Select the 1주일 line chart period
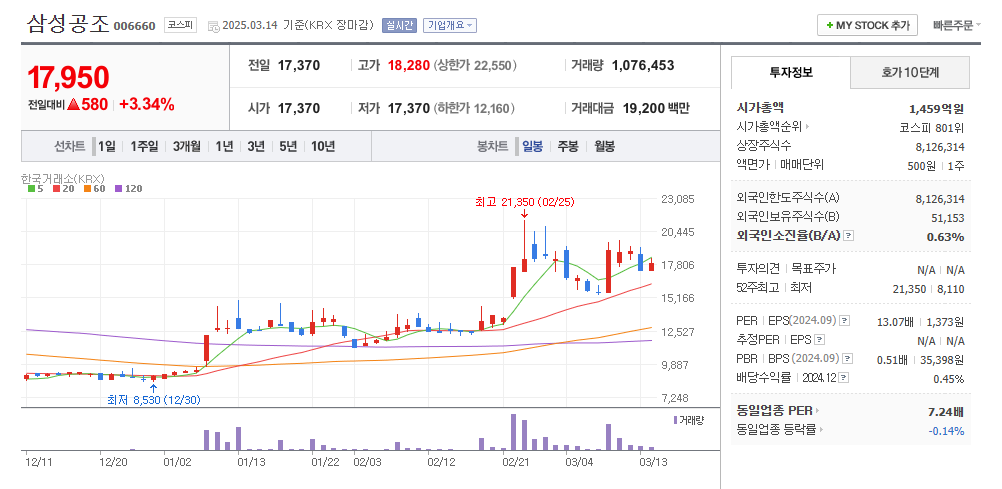Viewport: 1002px width, 489px height. (144, 146)
